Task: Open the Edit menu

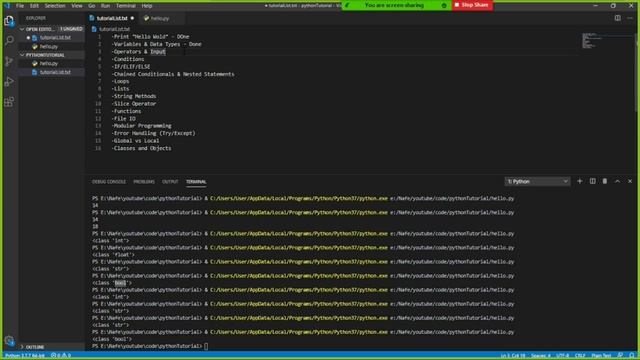Action: tap(34, 6)
